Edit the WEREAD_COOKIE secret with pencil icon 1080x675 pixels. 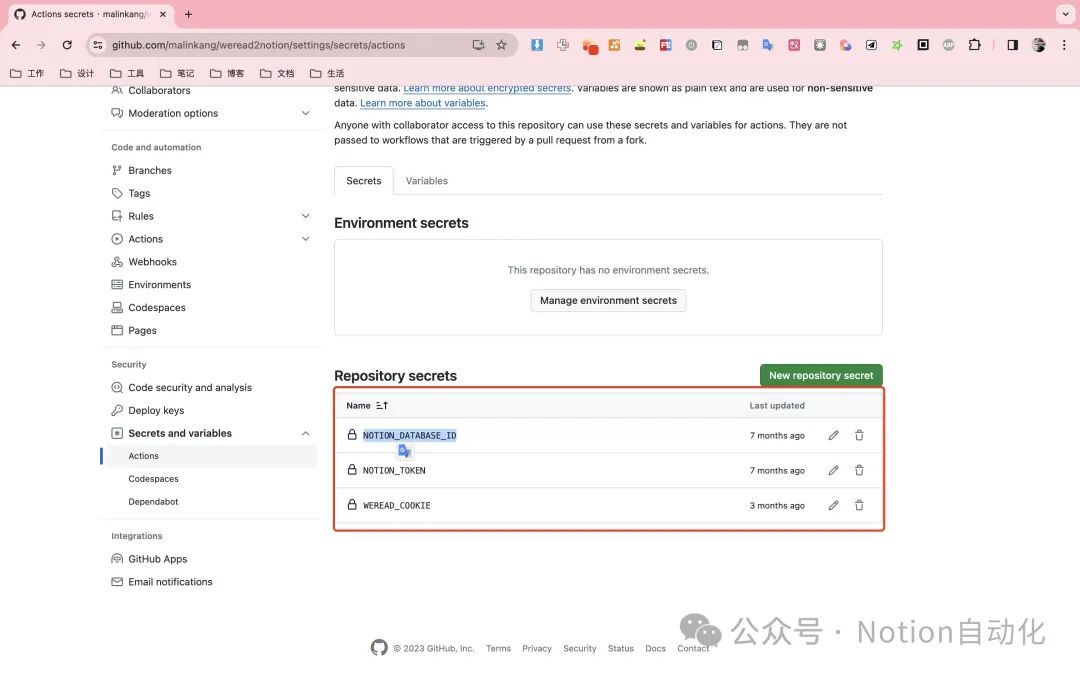pyautogui.click(x=833, y=506)
